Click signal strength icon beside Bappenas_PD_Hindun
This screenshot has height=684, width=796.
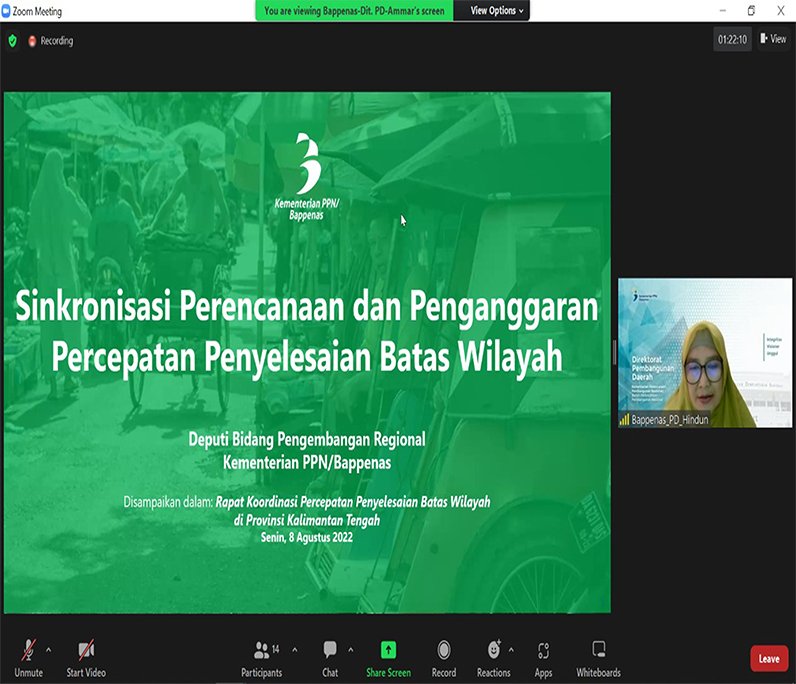click(624, 419)
